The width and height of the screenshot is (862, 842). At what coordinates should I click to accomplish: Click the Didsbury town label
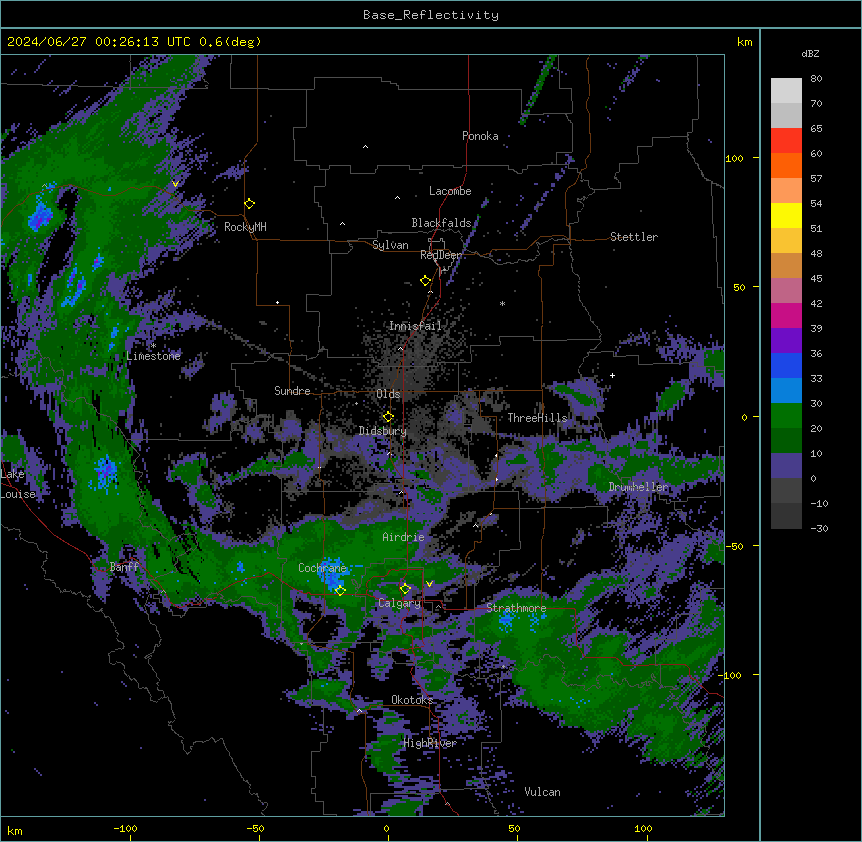383,431
